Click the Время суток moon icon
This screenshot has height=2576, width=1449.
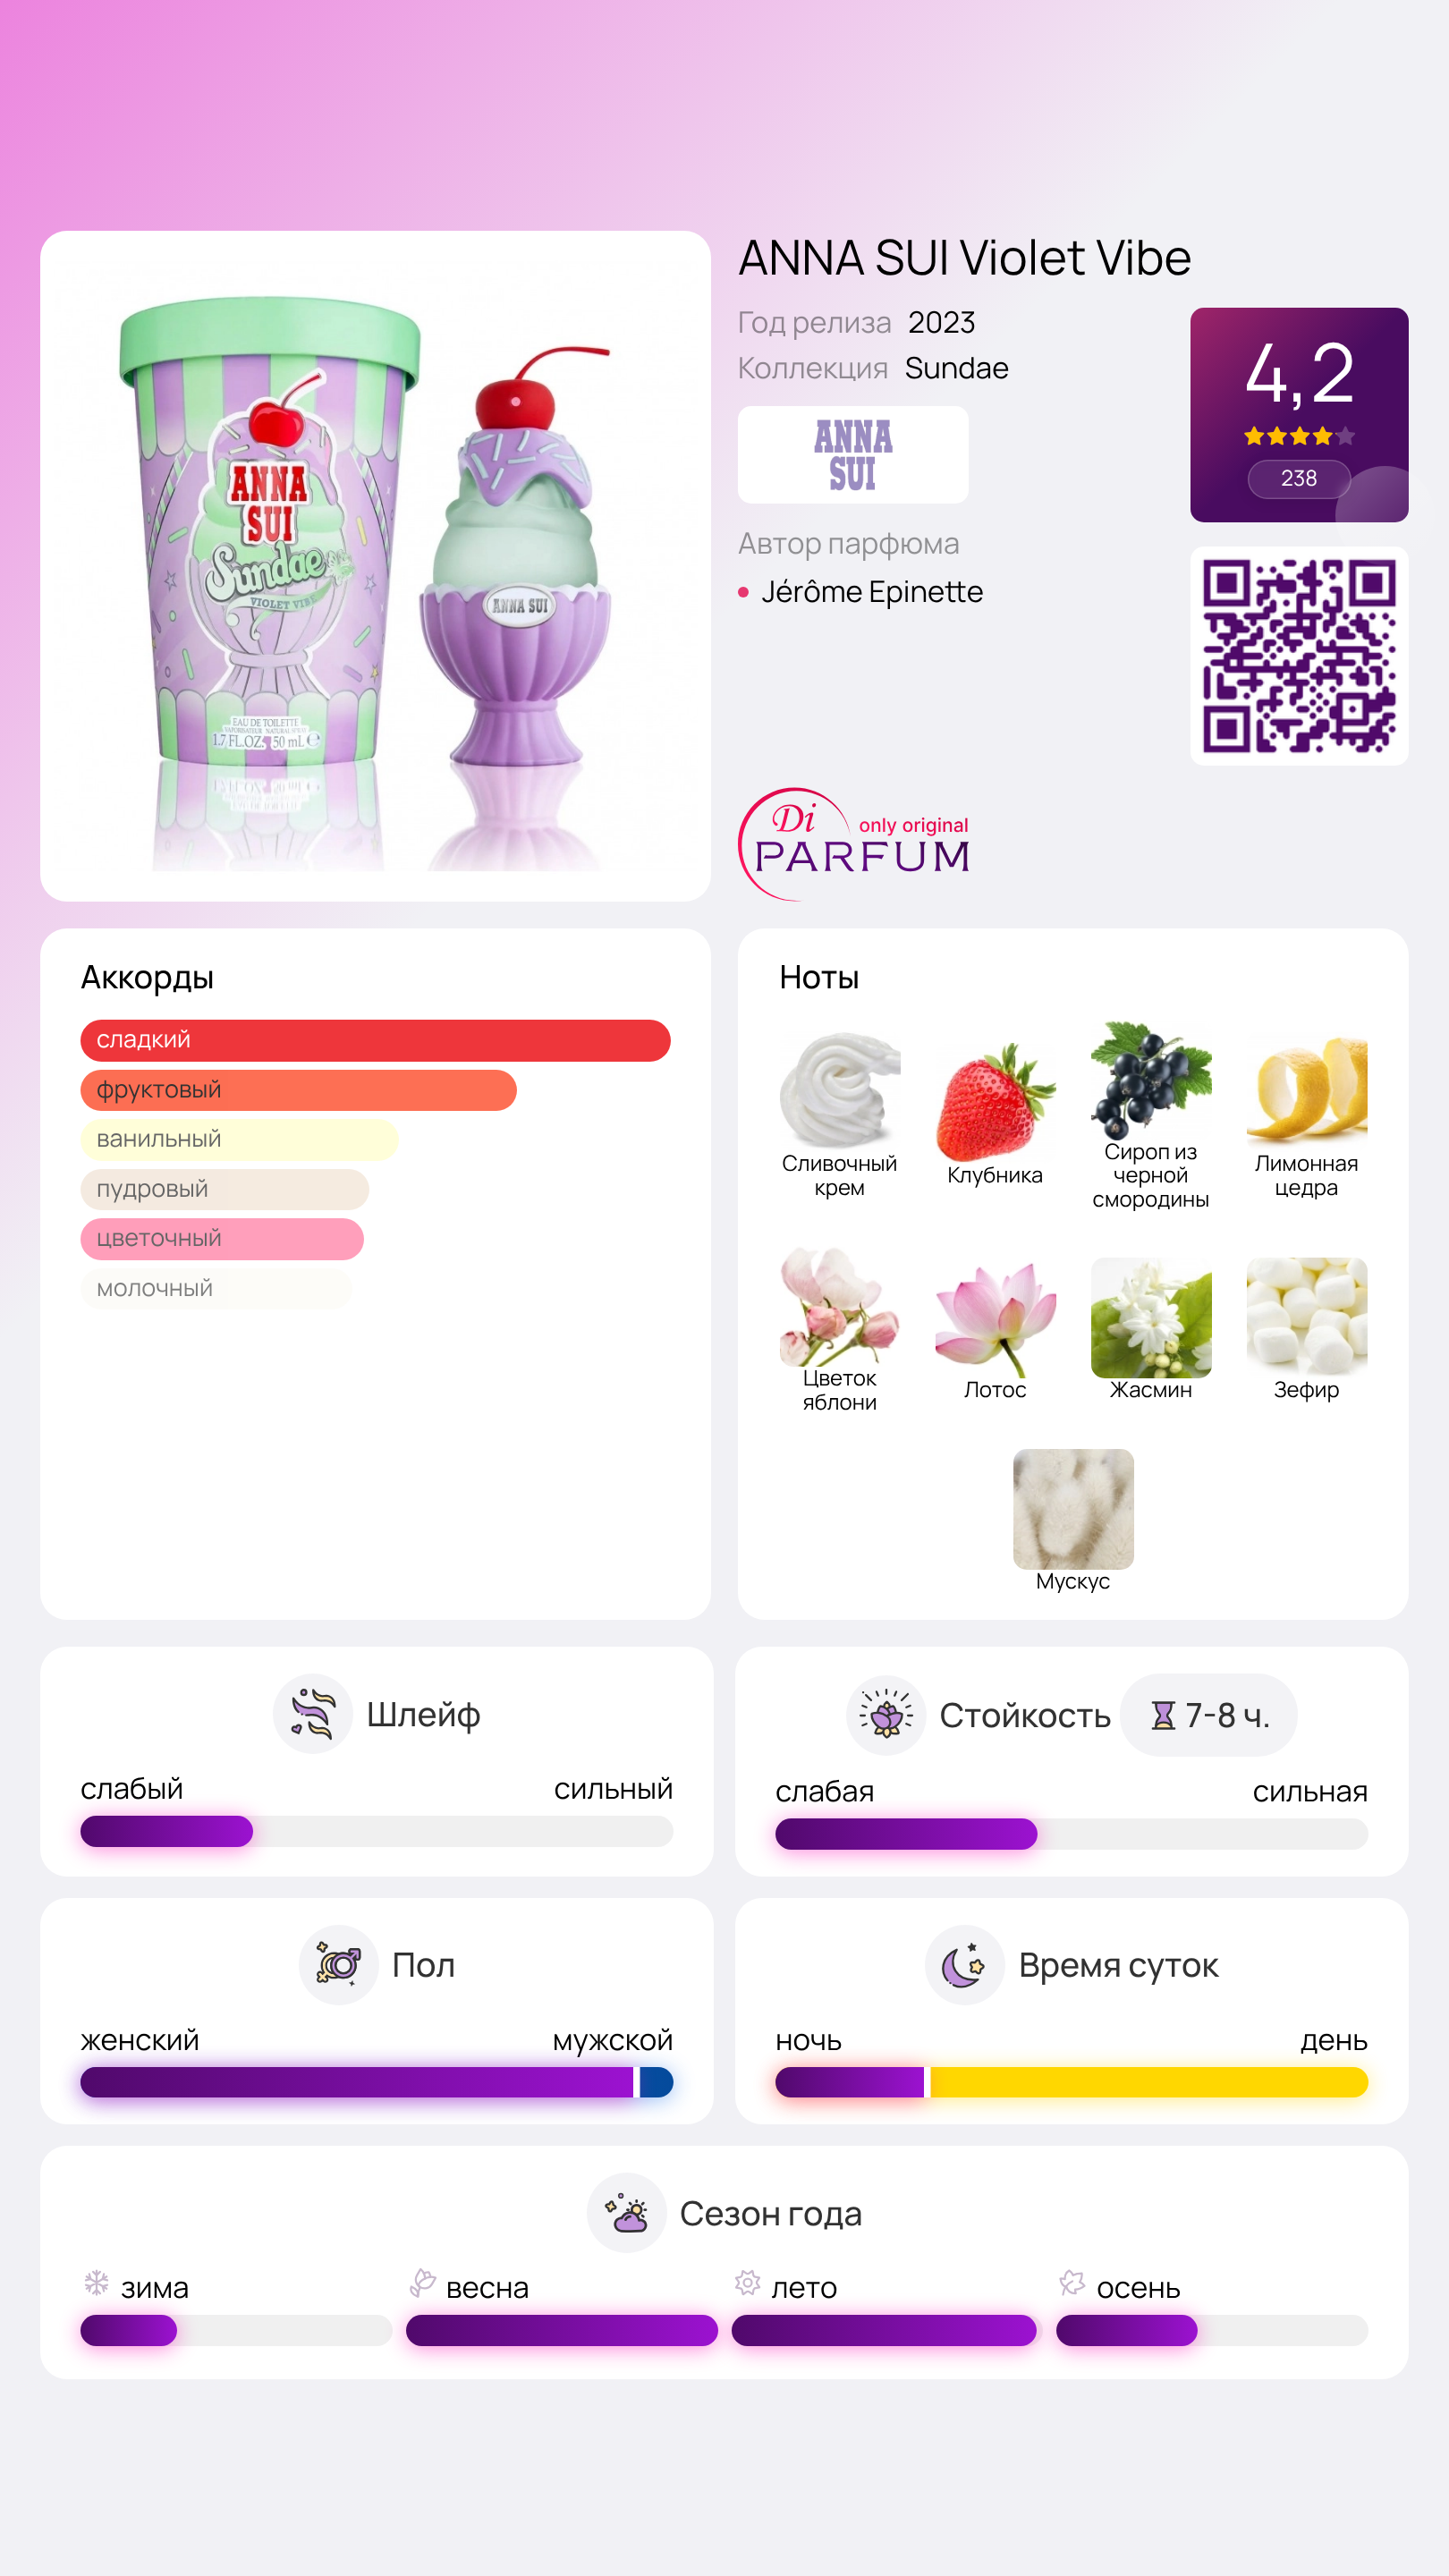coord(964,1965)
